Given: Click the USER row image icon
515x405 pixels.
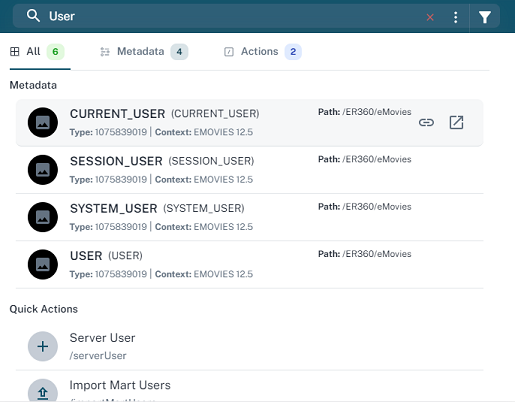Looking at the screenshot, I should 43,264.
